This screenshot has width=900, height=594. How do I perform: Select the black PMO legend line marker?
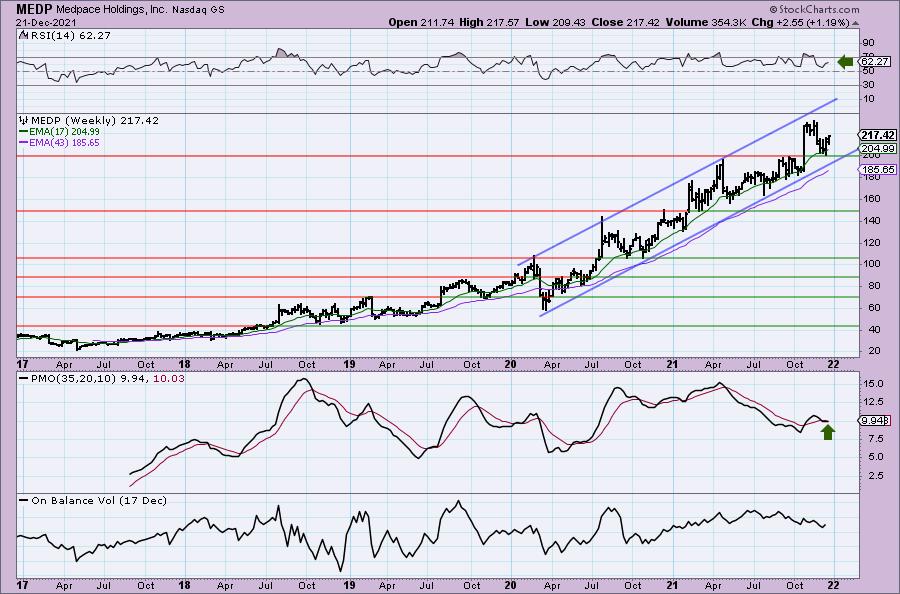click(23, 379)
